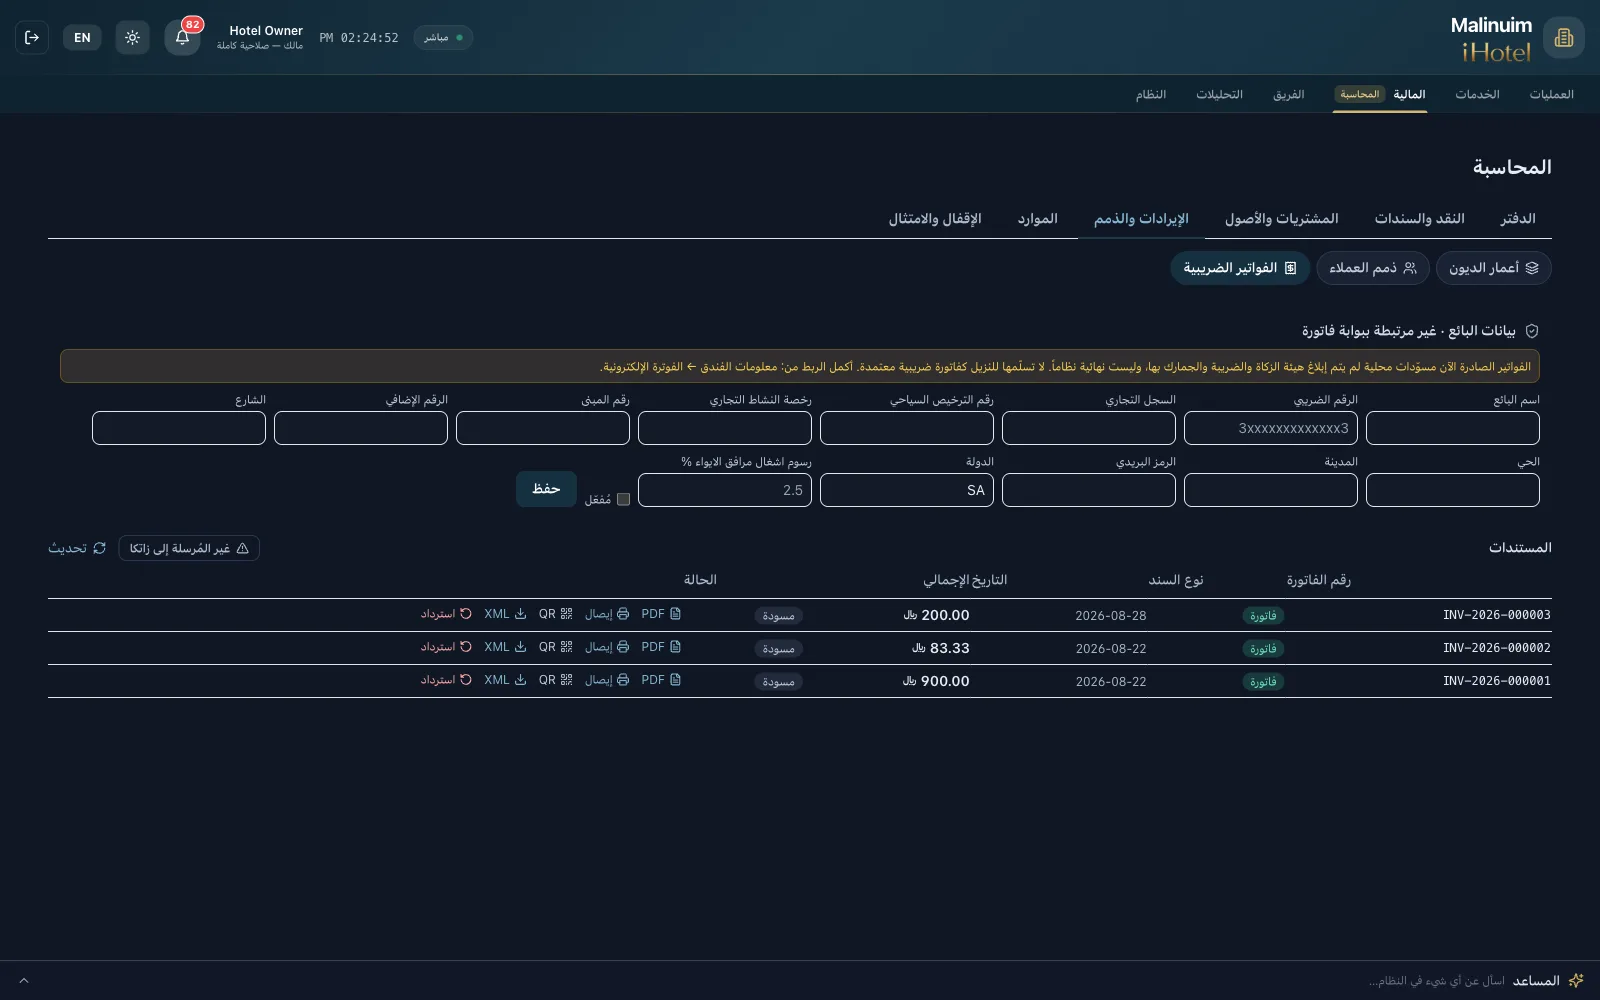Switch to الدفتر tab
This screenshot has width=1600, height=1000.
(x=1517, y=218)
